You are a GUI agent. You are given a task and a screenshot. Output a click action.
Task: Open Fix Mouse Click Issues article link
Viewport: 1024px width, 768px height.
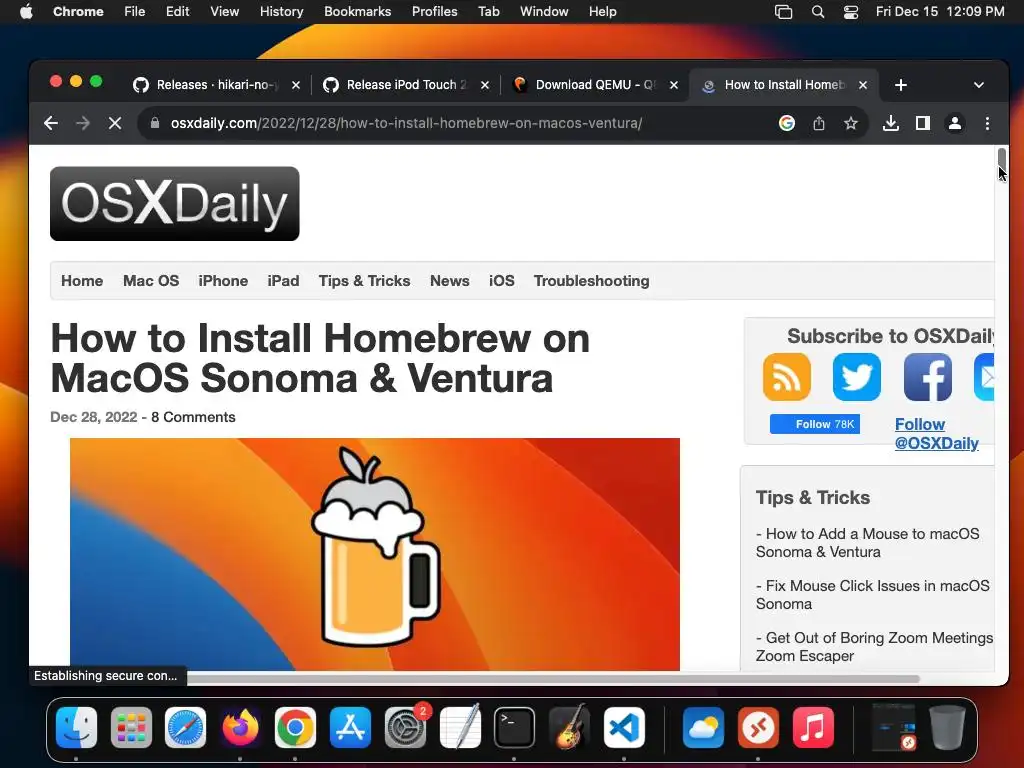pyautogui.click(x=872, y=595)
